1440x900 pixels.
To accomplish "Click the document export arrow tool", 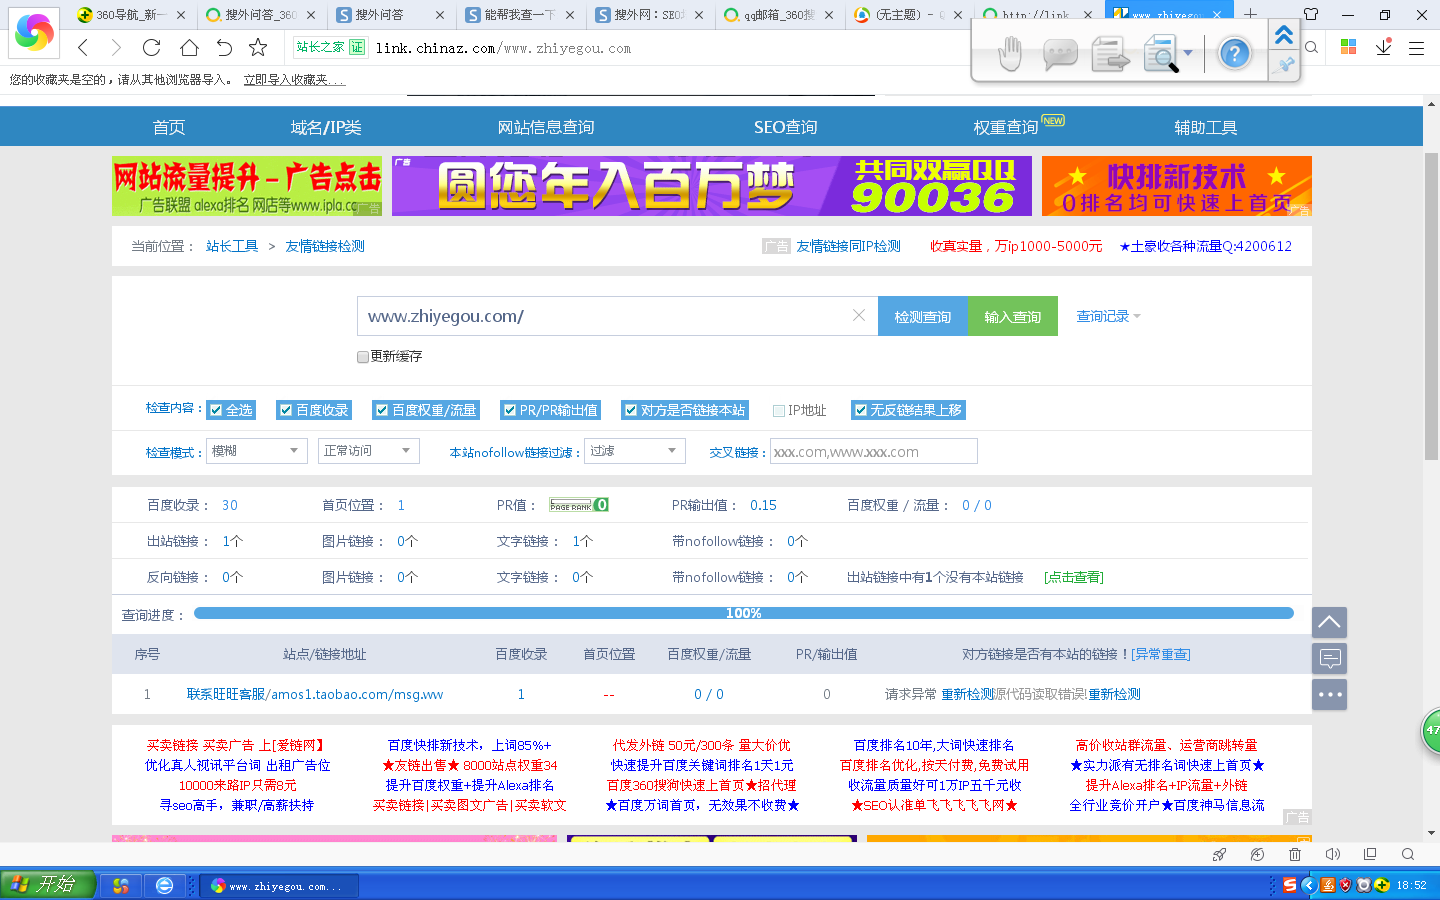I will [1110, 54].
